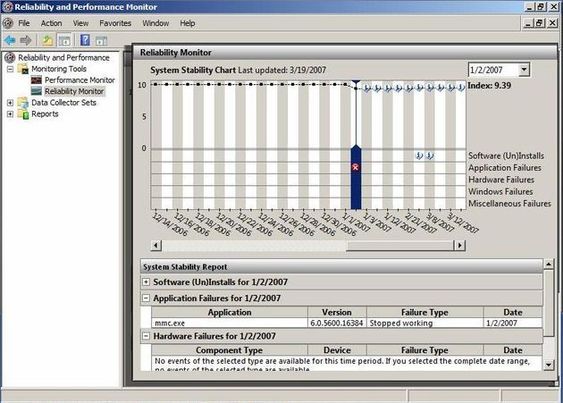Click the Reliability Monitor tree icon
The width and height of the screenshot is (563, 403).
coord(37,91)
